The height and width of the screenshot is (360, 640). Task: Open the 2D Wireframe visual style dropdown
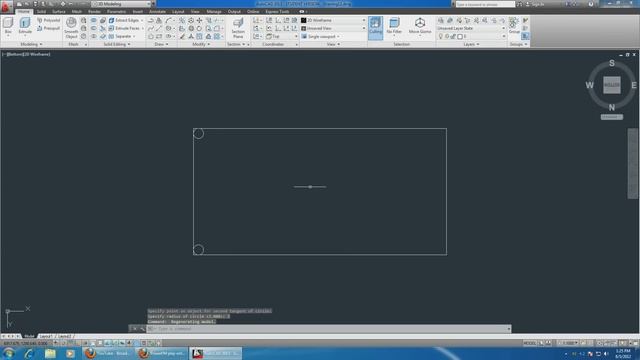(x=333, y=20)
